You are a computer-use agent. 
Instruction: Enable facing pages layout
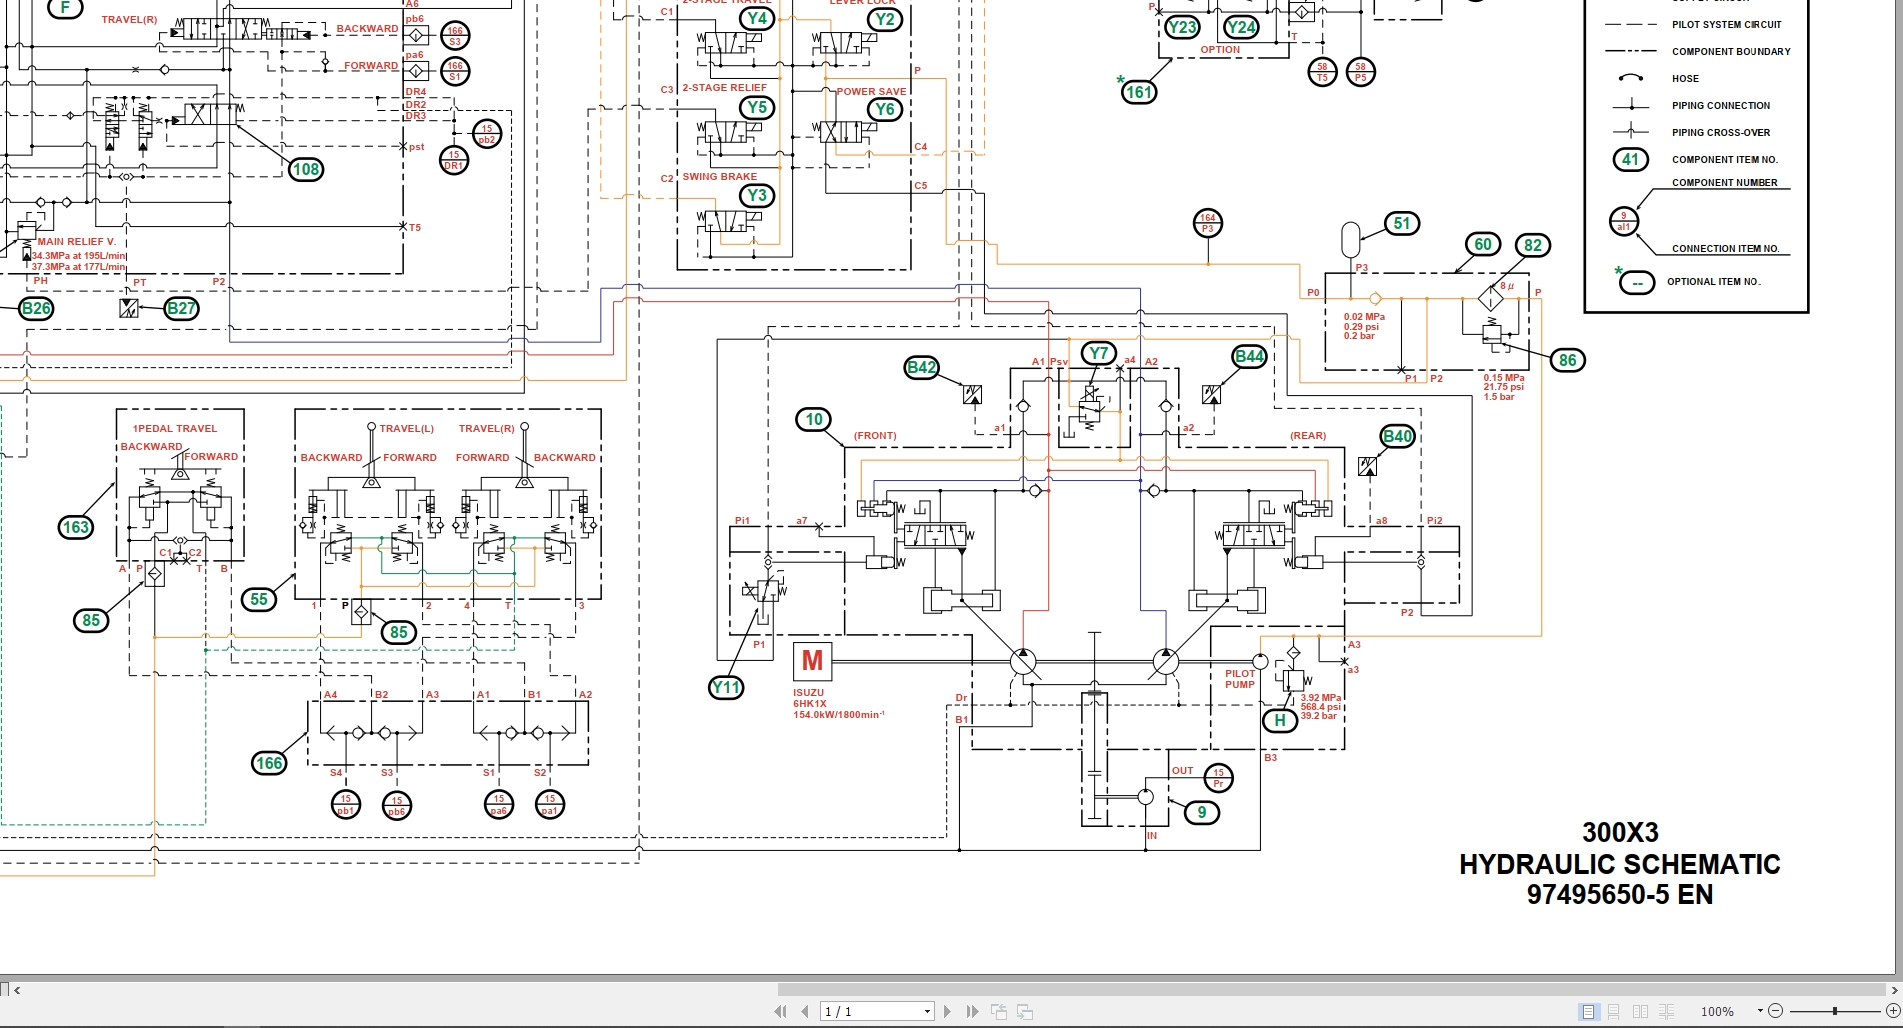tap(1641, 1011)
